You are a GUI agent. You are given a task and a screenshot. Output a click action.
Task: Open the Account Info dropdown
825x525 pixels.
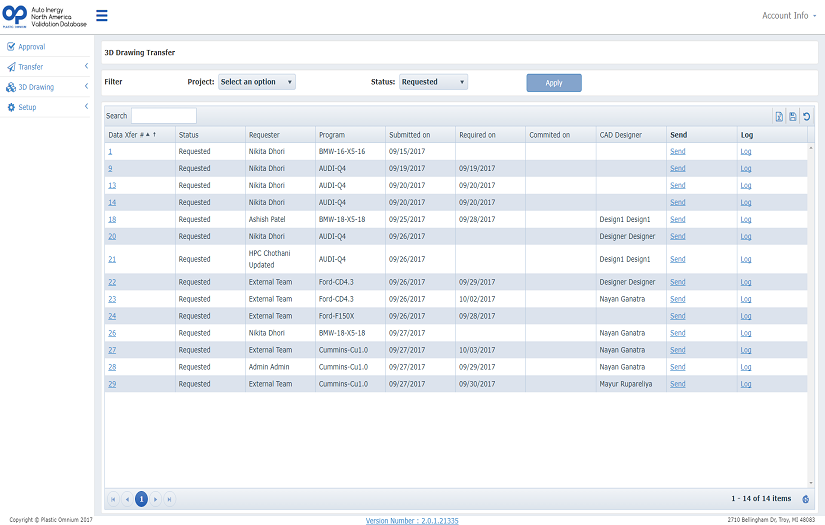789,16
